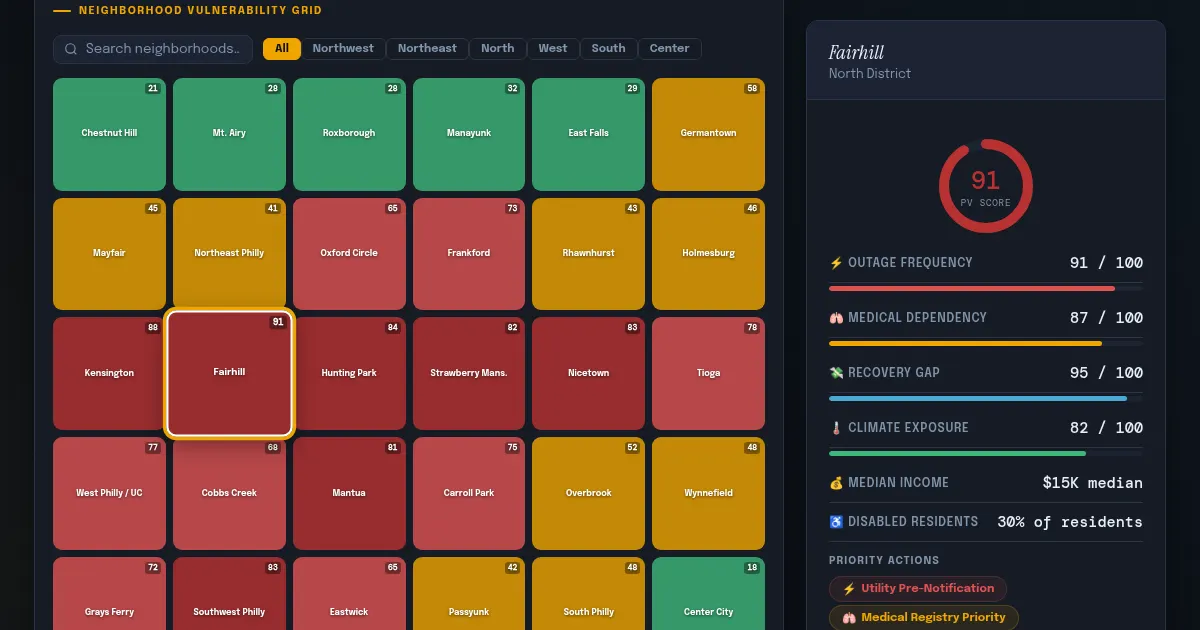Screen dimensions: 1200x630
Task: Select the Rhawnhurst tile
Action: pyautogui.click(x=588, y=254)
